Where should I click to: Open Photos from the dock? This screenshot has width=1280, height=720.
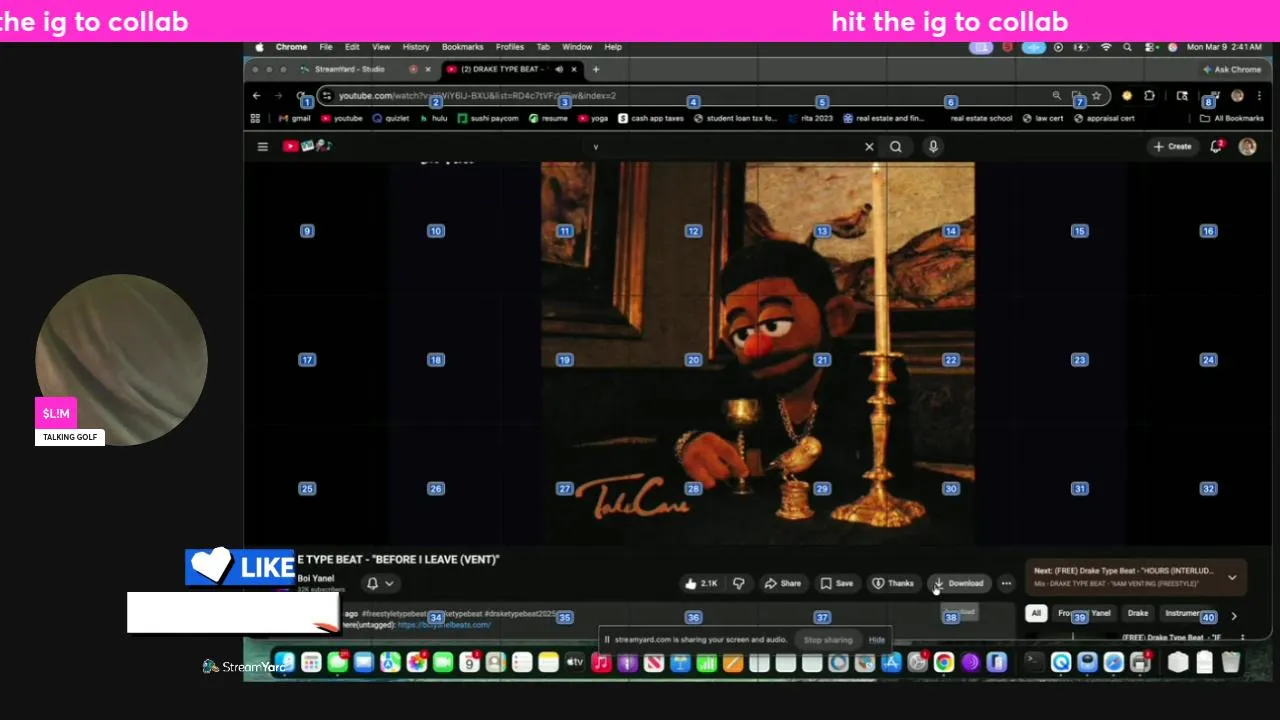(x=417, y=662)
